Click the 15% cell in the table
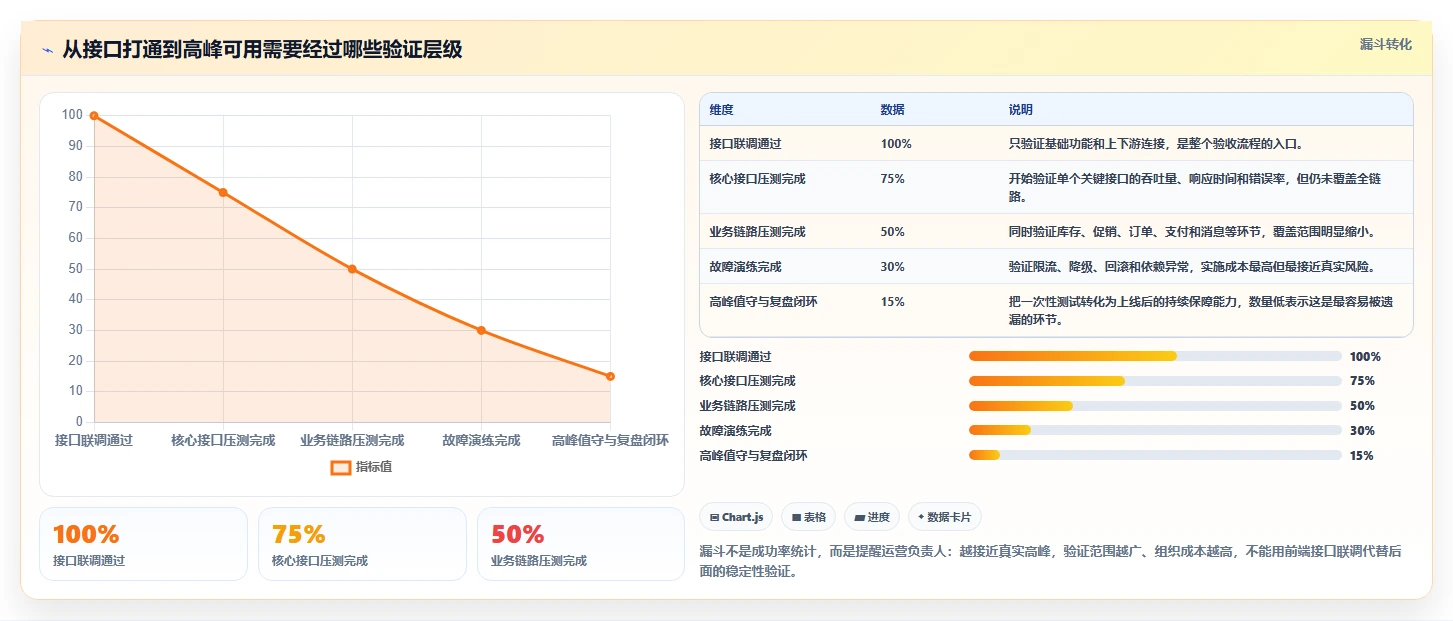Screen dimensions: 1453x621 [892, 302]
